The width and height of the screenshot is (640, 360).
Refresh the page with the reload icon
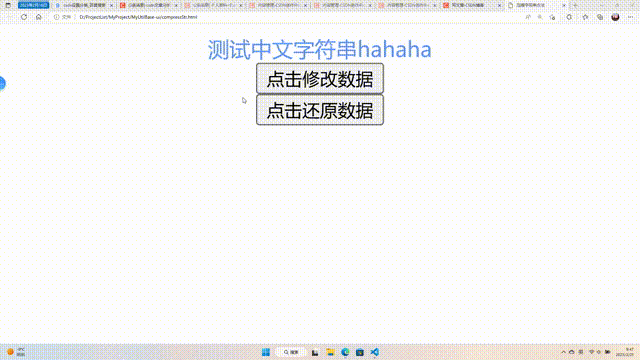click(x=24, y=17)
